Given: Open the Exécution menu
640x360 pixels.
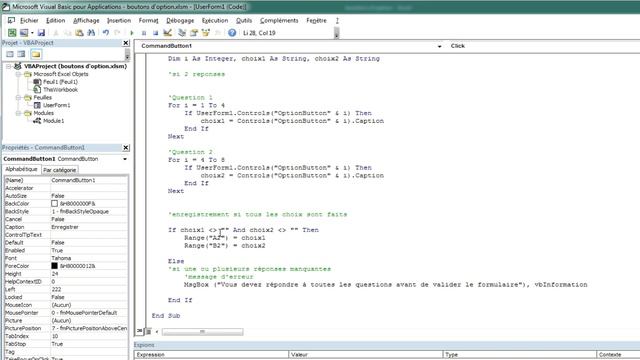Looking at the screenshot, I should coord(215,20).
